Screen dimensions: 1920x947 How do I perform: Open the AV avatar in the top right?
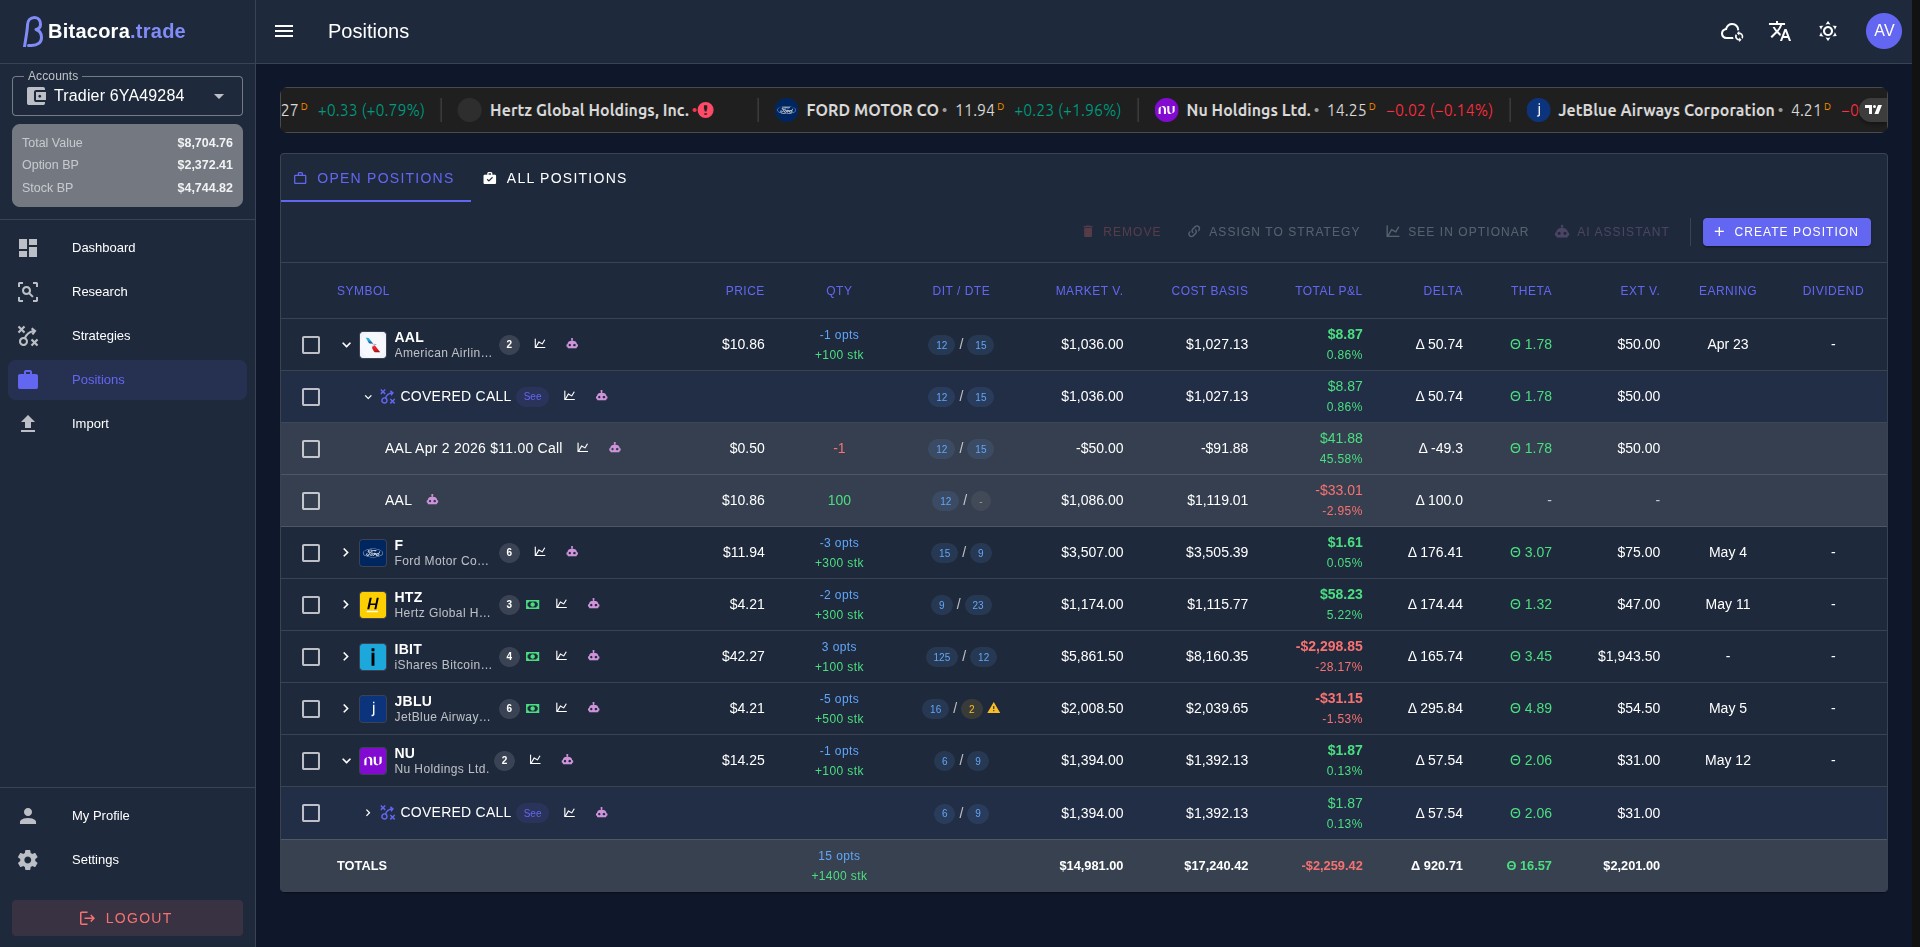pos(1884,31)
